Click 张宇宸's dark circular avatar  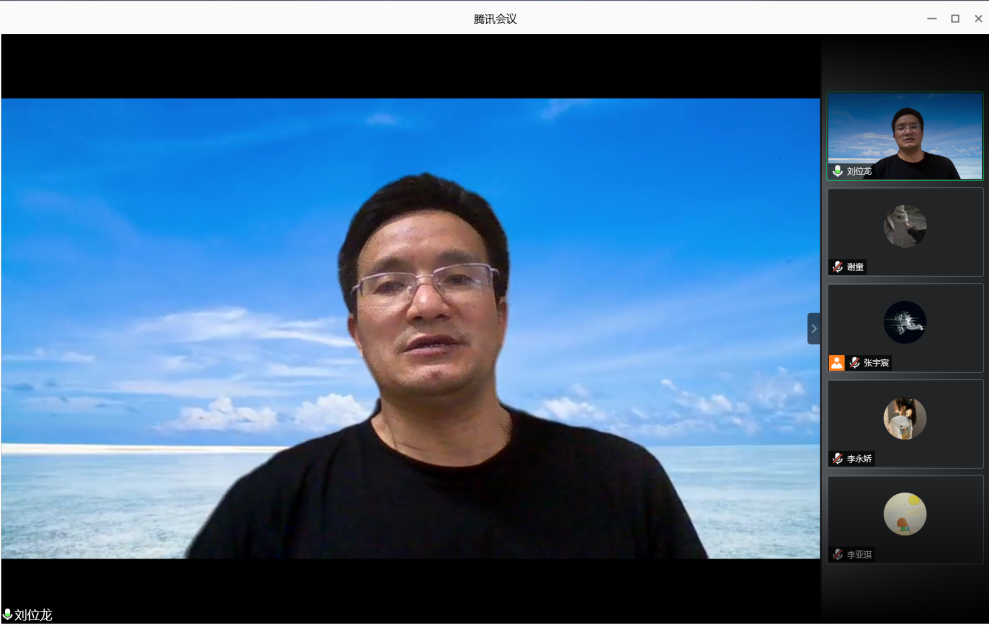904,322
